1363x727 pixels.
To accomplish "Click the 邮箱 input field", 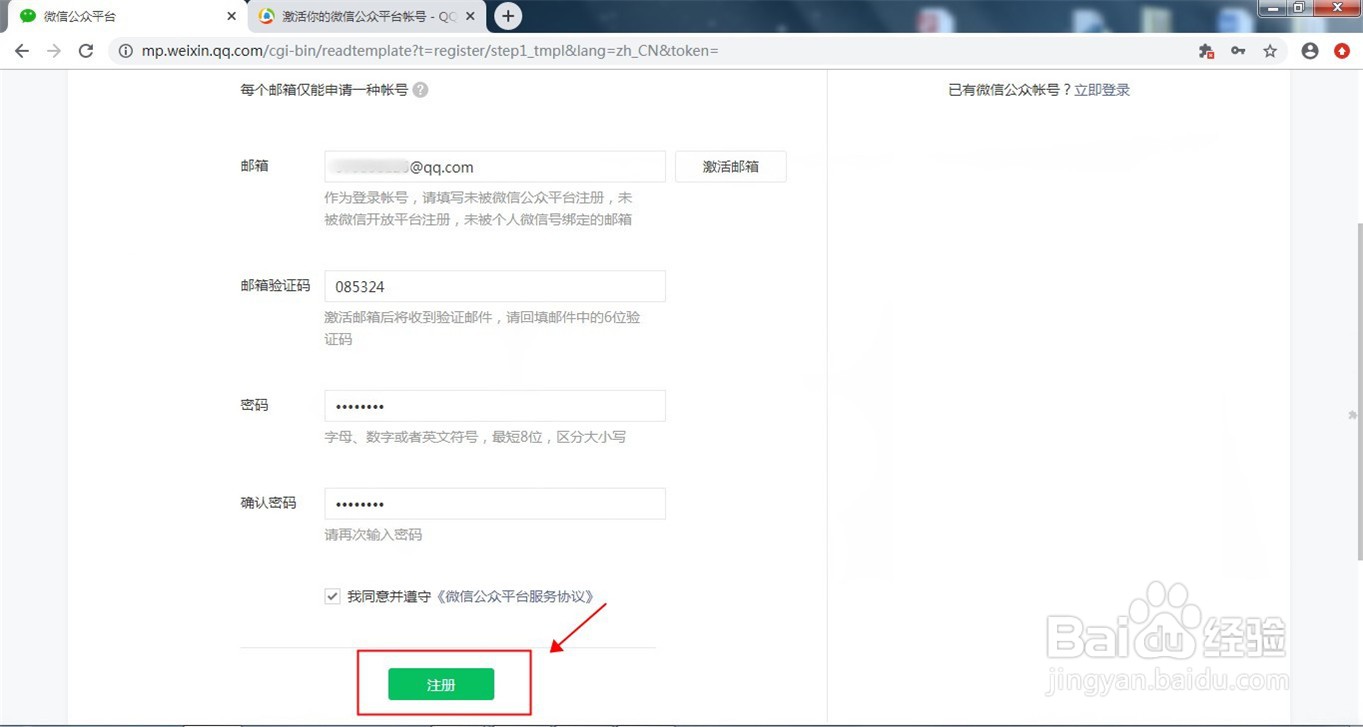I will (x=495, y=167).
